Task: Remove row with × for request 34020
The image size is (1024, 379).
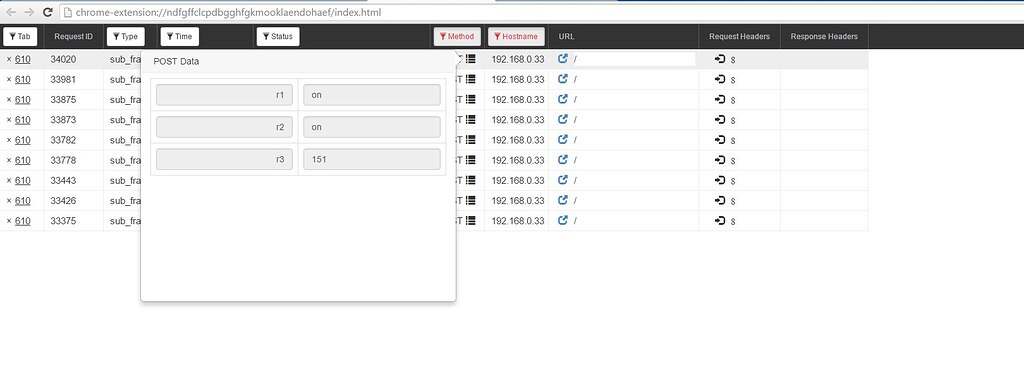Action: click(x=9, y=59)
